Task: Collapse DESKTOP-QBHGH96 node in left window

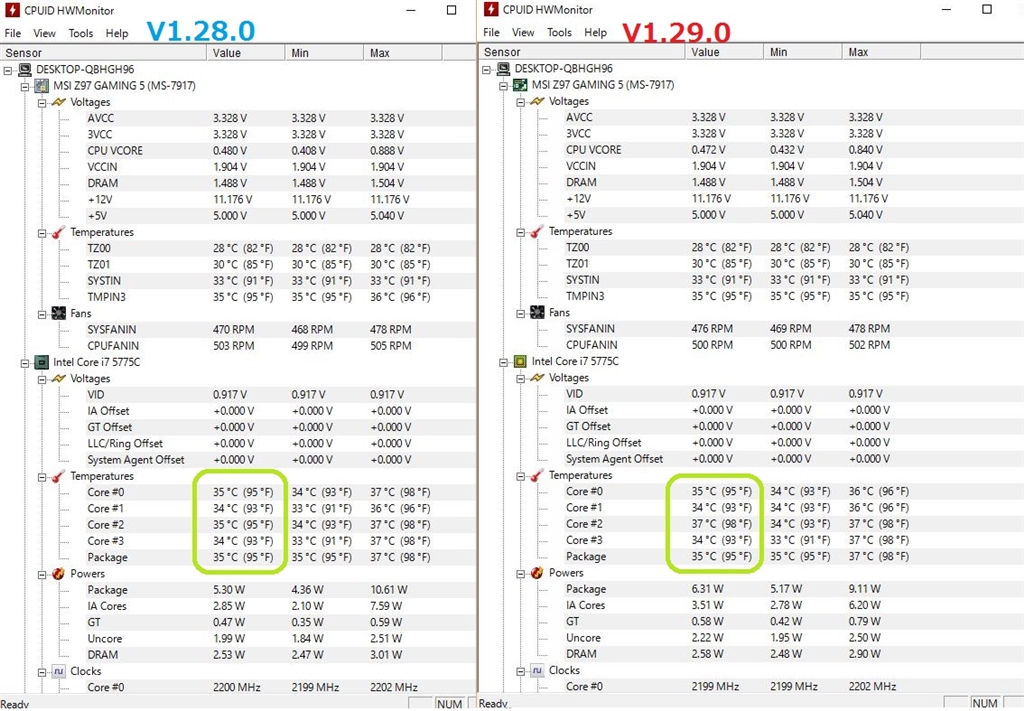Action: 8,70
